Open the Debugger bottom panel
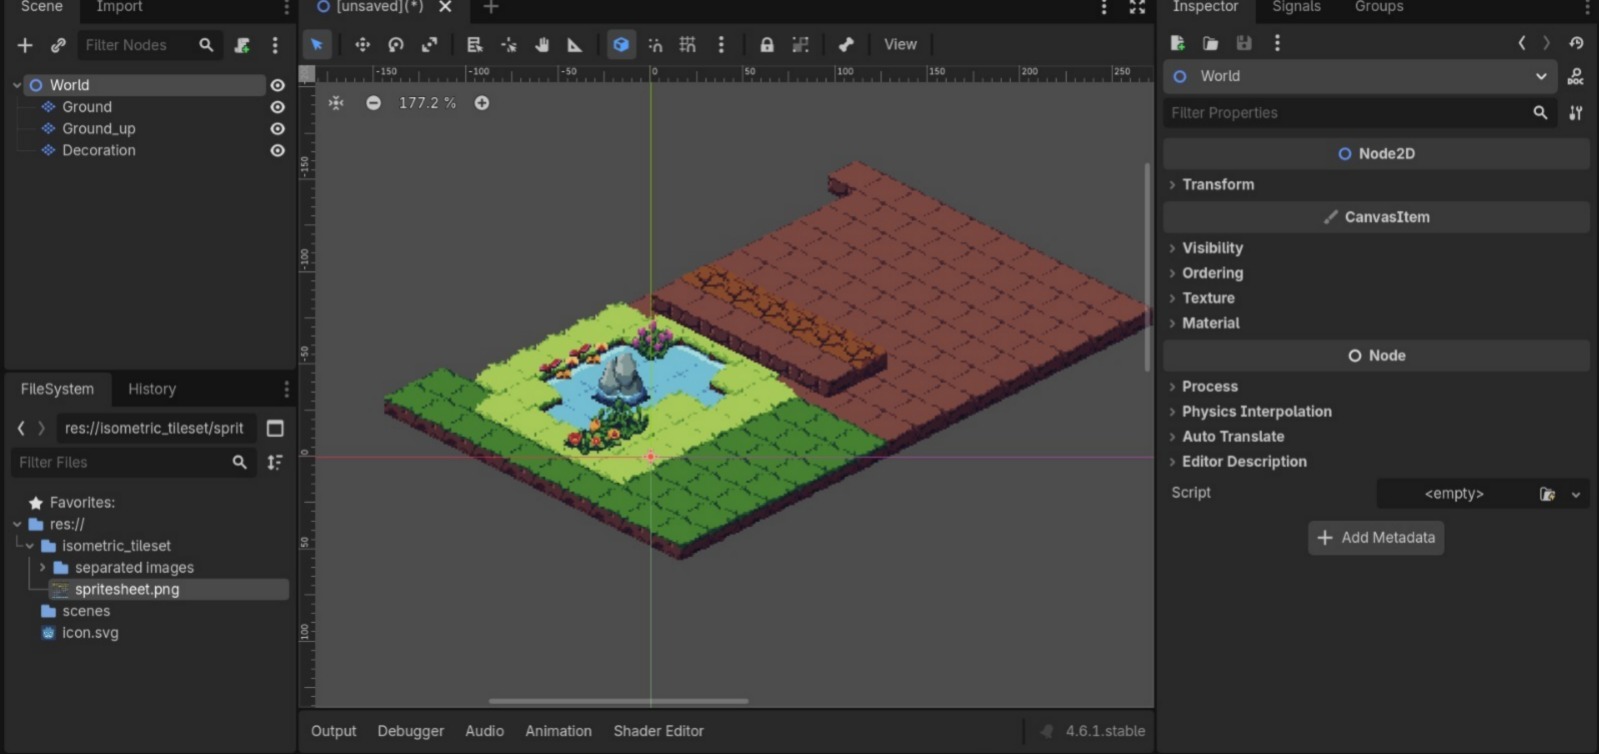Screen dimensions: 1599x754 pos(410,731)
